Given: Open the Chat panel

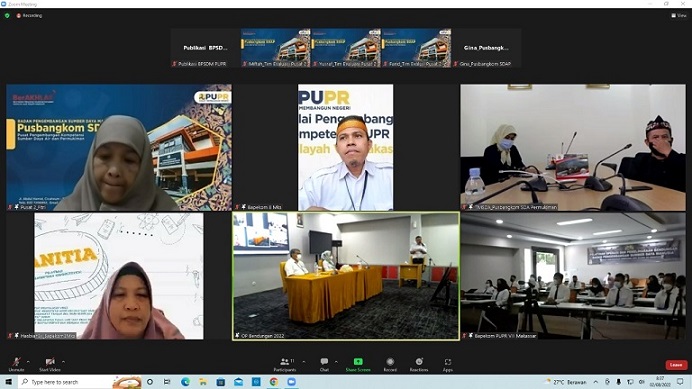Looking at the screenshot, I should (x=324, y=365).
